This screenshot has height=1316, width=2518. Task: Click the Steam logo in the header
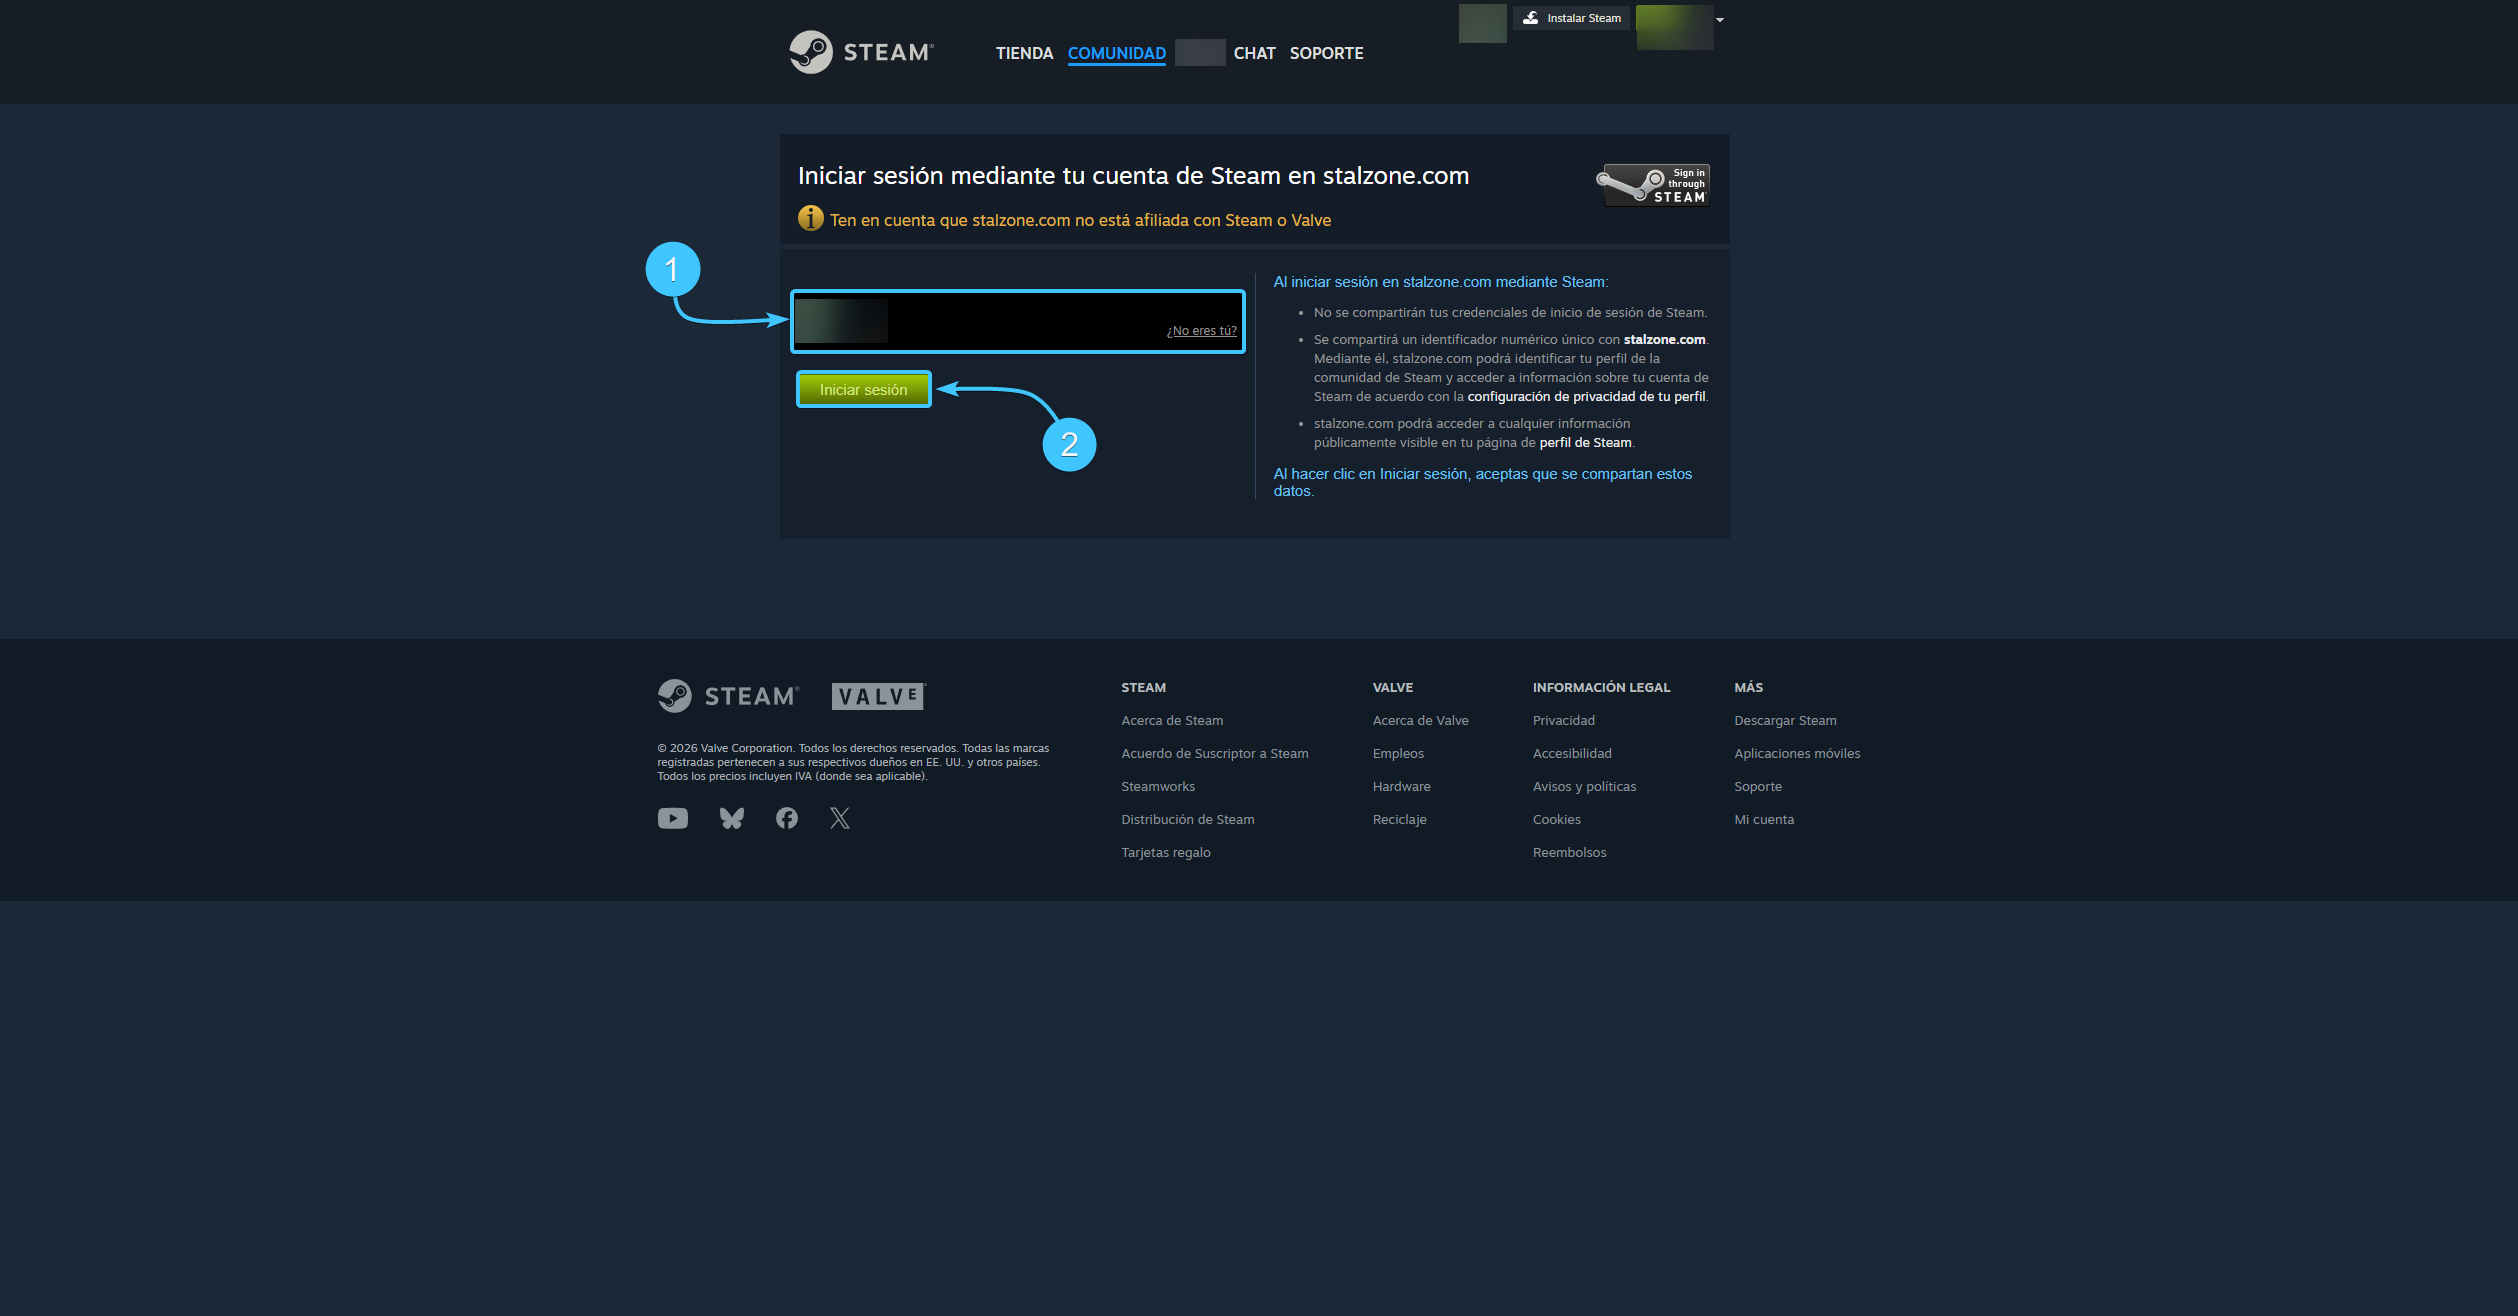[861, 52]
